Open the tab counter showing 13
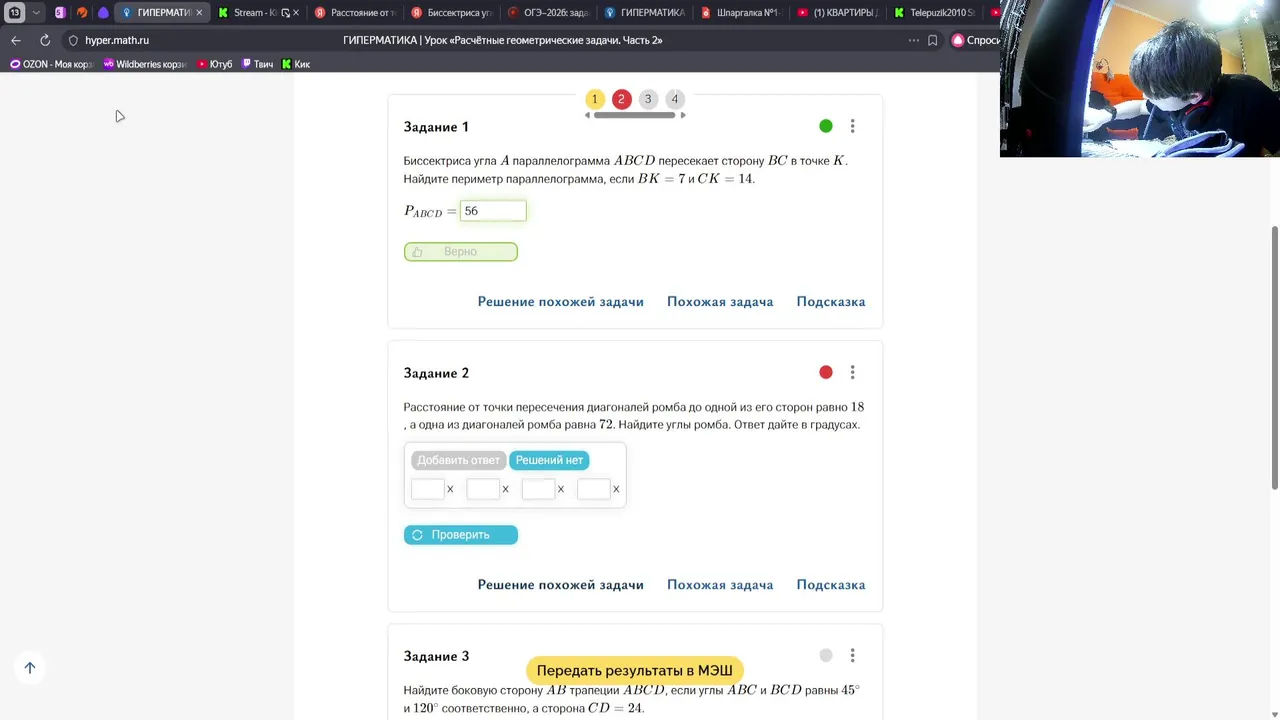Viewport: 1280px width, 720px height. (15, 13)
